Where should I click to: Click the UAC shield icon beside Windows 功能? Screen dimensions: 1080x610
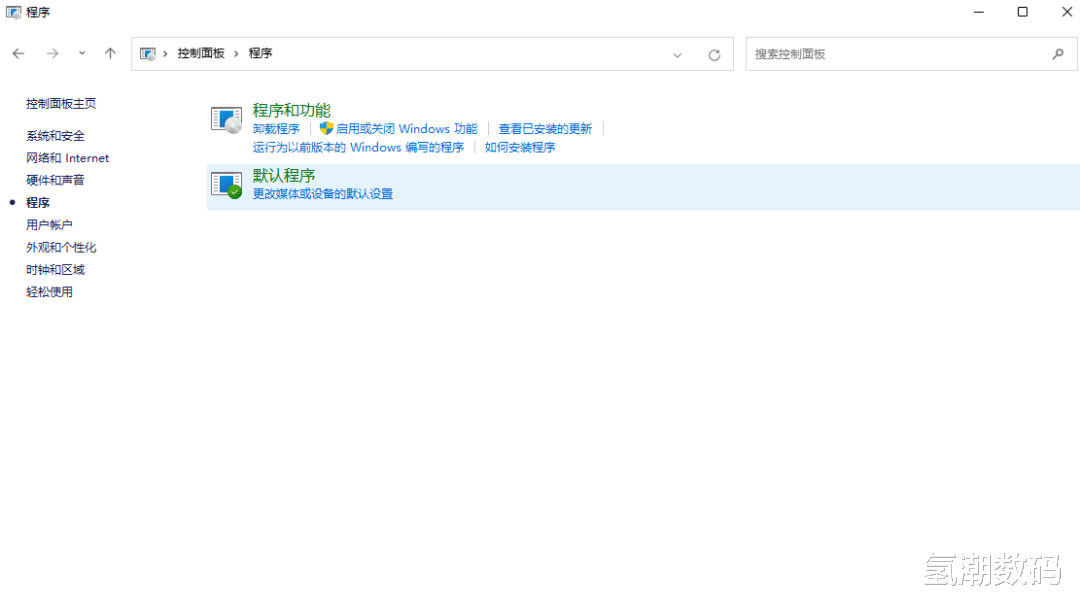coord(325,128)
